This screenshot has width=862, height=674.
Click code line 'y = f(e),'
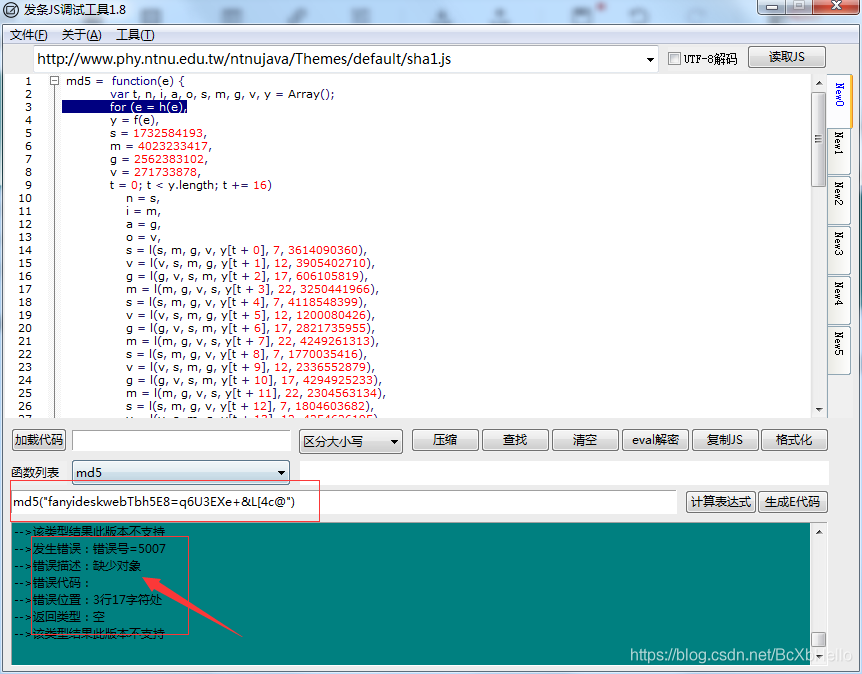click(x=134, y=120)
